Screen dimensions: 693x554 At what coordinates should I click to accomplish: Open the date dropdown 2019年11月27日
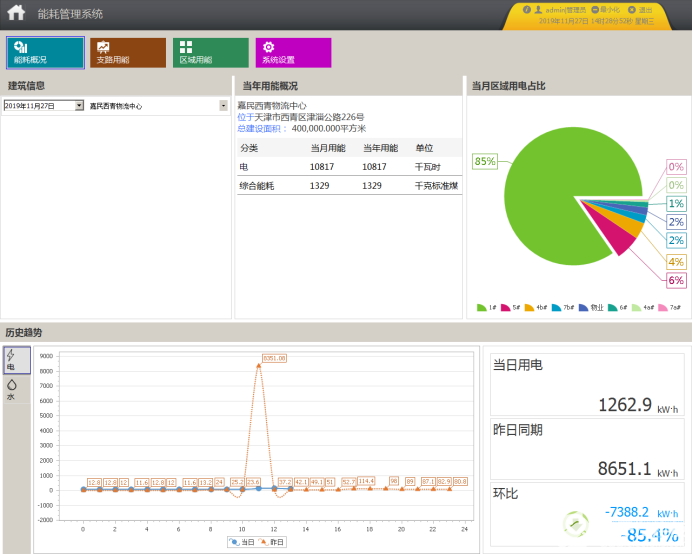coord(79,105)
